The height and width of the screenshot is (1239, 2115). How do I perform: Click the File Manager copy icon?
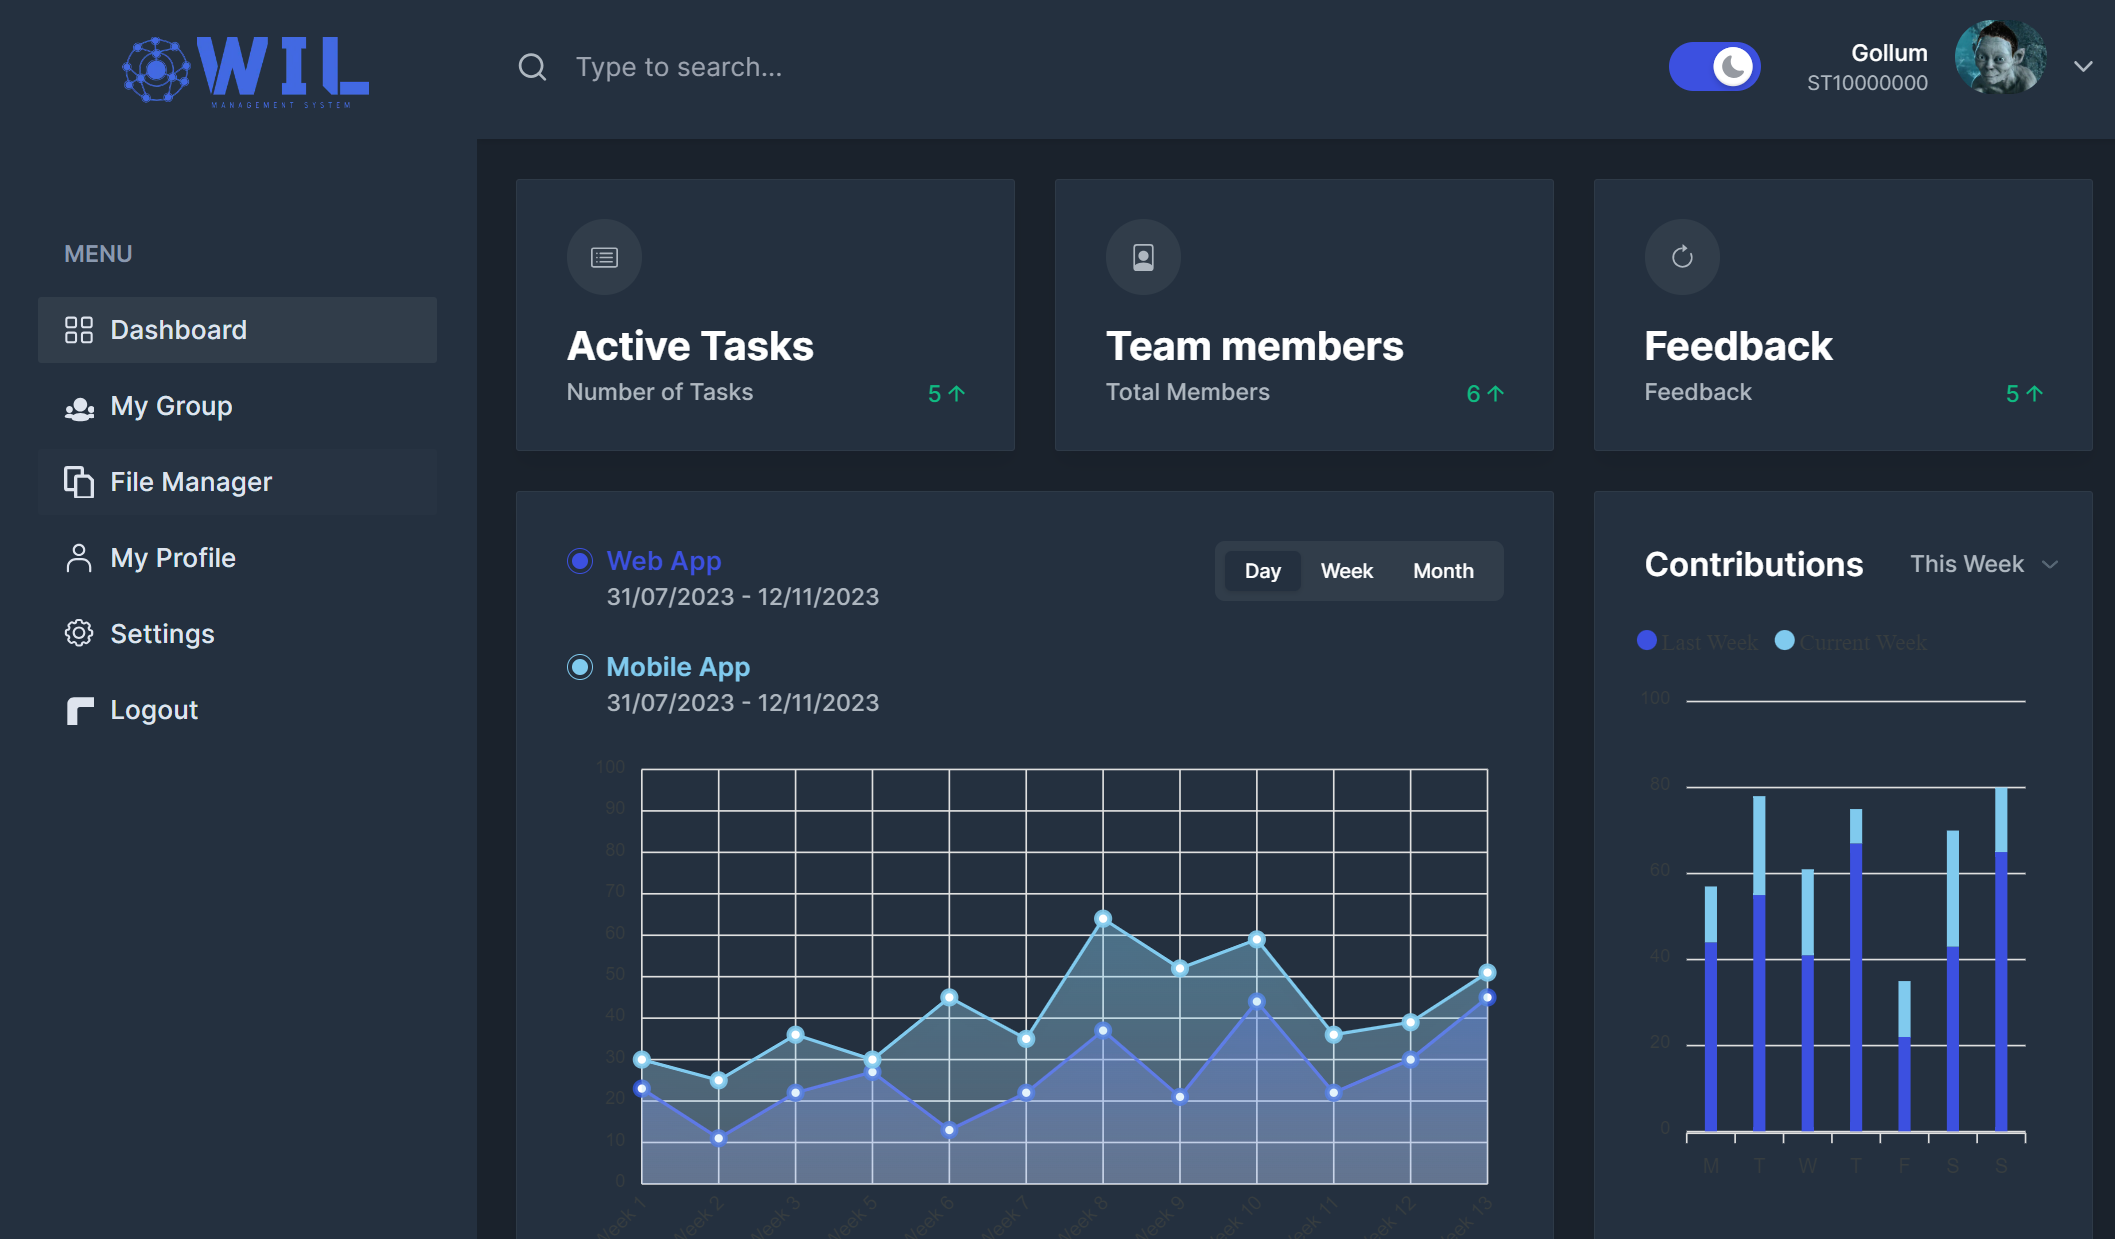click(x=79, y=482)
